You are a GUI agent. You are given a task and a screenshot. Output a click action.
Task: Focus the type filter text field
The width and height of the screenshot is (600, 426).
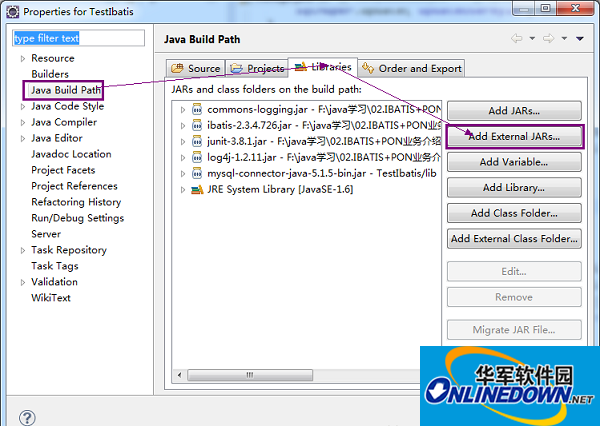(x=78, y=38)
